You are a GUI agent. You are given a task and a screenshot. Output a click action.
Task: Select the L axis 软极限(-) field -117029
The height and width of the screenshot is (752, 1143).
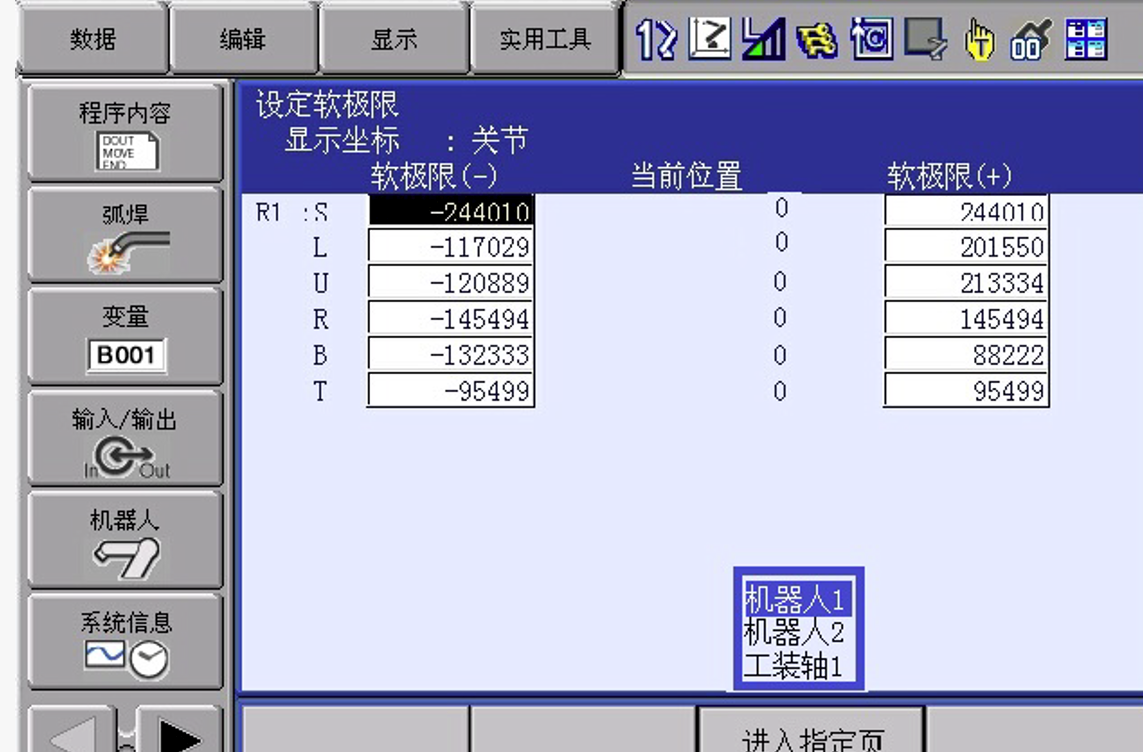tap(451, 247)
